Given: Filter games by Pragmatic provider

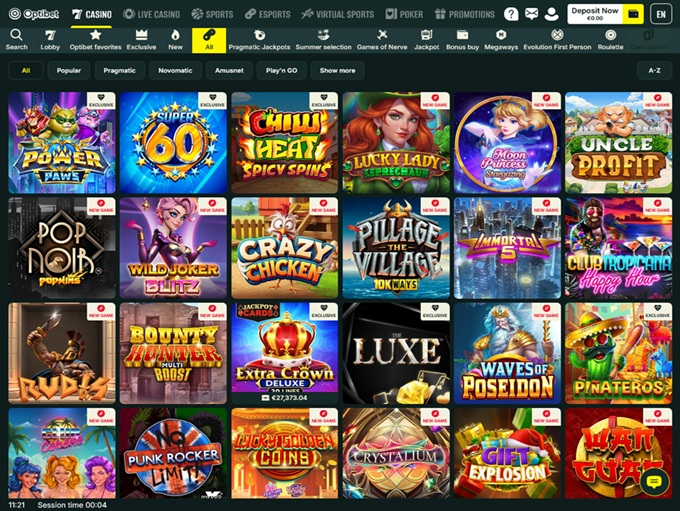Looking at the screenshot, I should 119,71.
